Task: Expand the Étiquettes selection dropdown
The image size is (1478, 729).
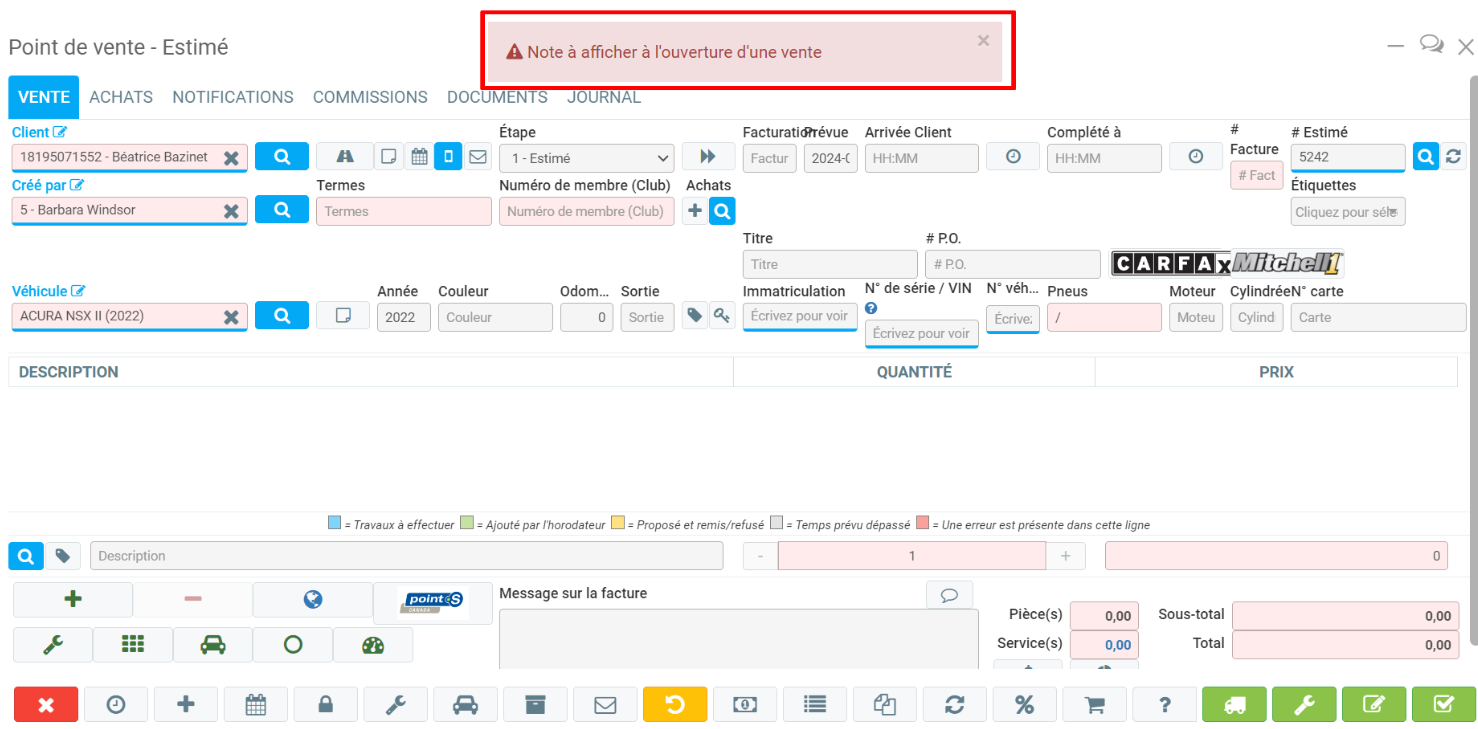Action: [x=1347, y=212]
